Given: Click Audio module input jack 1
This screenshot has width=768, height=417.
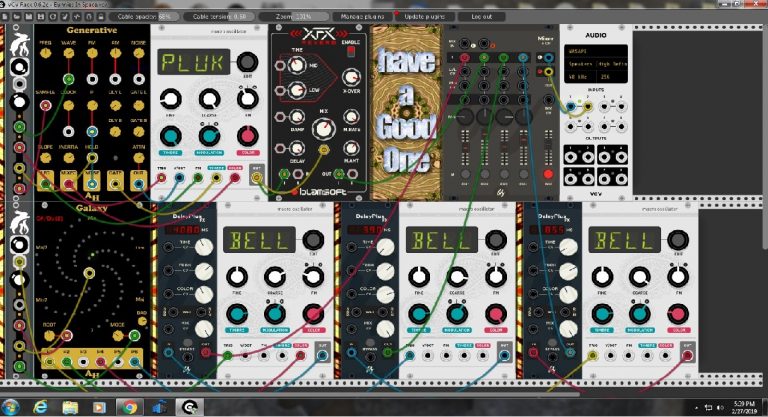Looking at the screenshot, I should 571,106.
